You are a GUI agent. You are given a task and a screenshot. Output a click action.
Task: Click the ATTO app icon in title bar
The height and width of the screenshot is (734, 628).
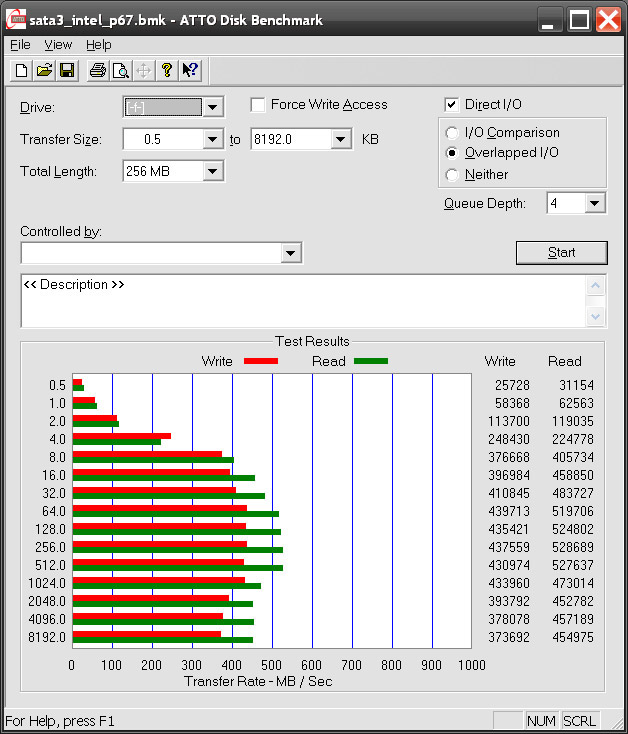pos(15,18)
